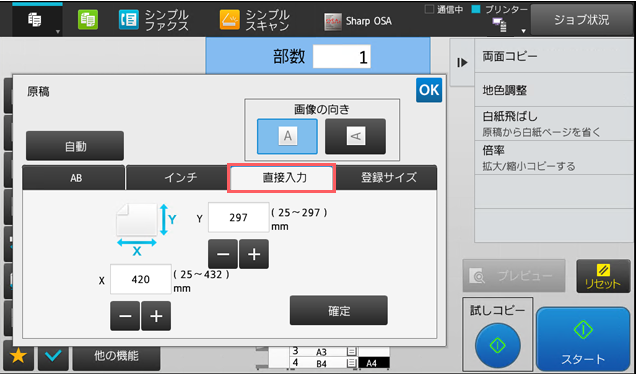
Task: Edit the Y value field 297
Action: point(238,217)
